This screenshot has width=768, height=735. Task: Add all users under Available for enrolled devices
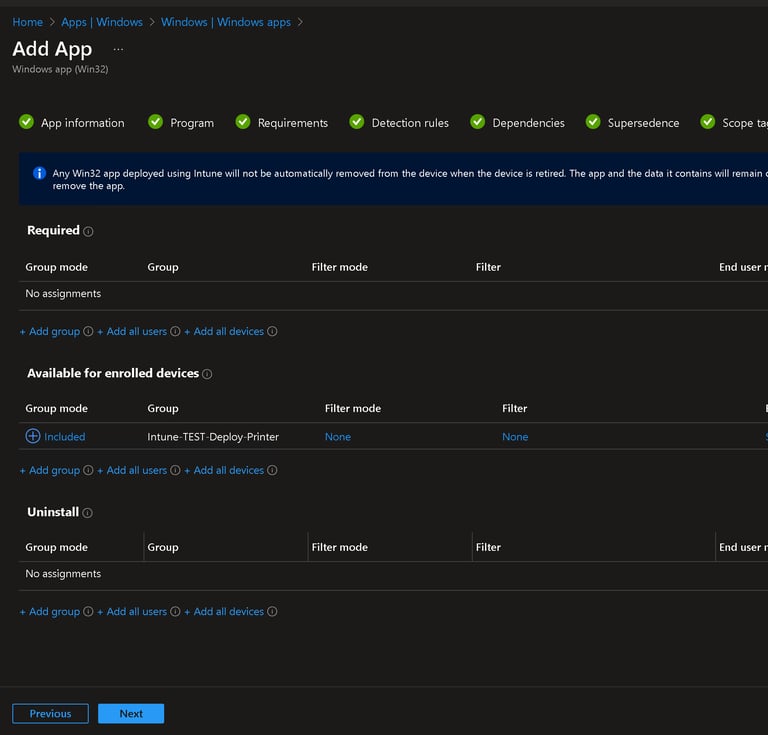point(132,470)
